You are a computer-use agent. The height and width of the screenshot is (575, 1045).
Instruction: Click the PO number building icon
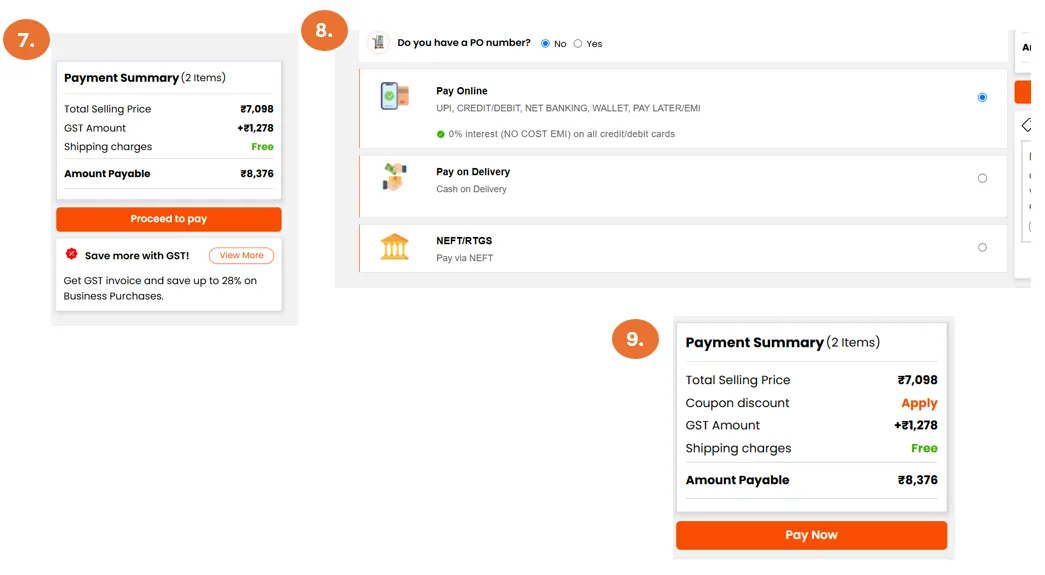coord(378,42)
